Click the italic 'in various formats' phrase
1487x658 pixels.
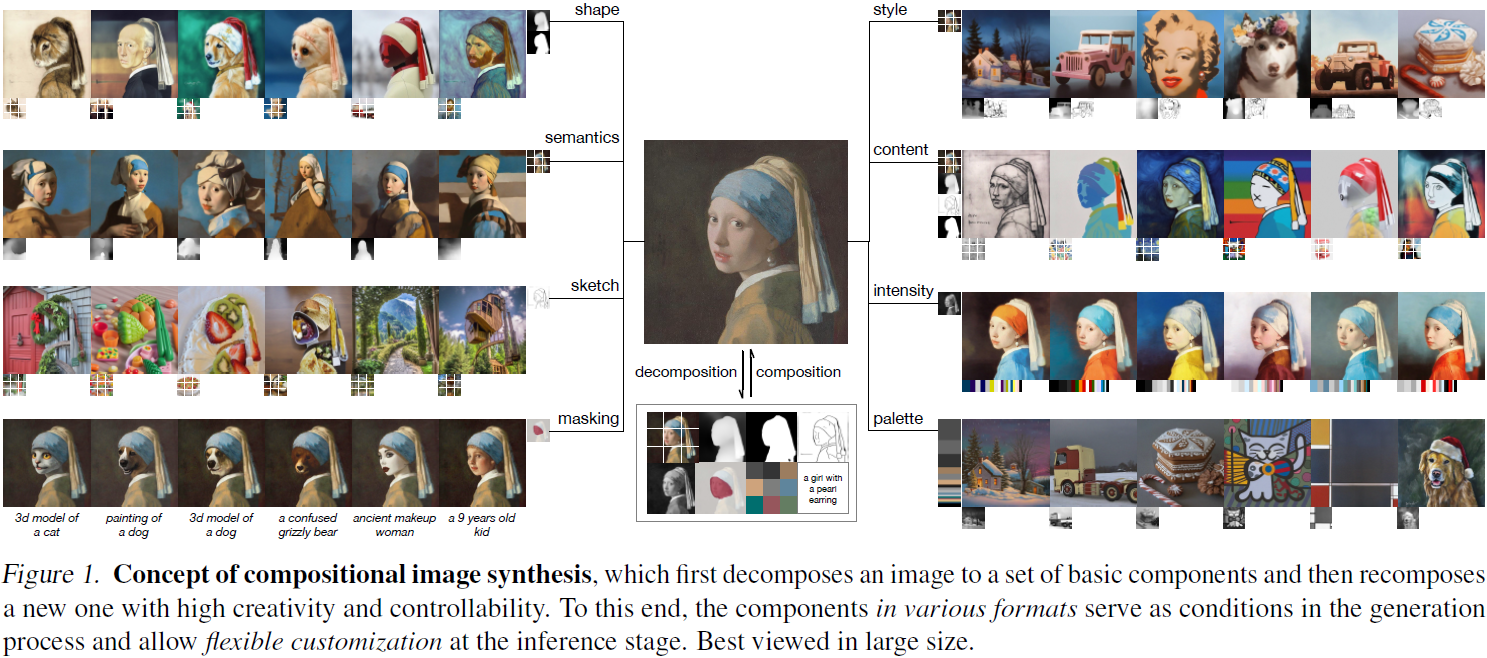[975, 610]
